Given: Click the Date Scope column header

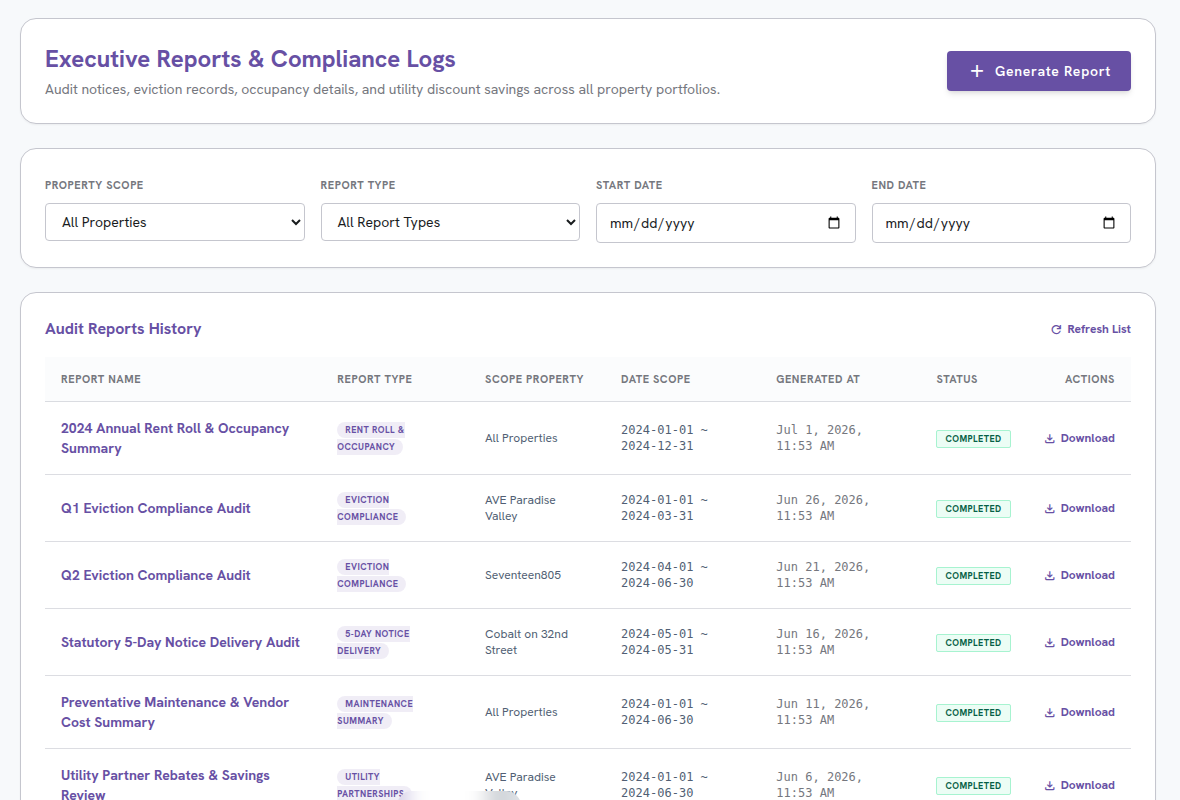Looking at the screenshot, I should pos(655,379).
